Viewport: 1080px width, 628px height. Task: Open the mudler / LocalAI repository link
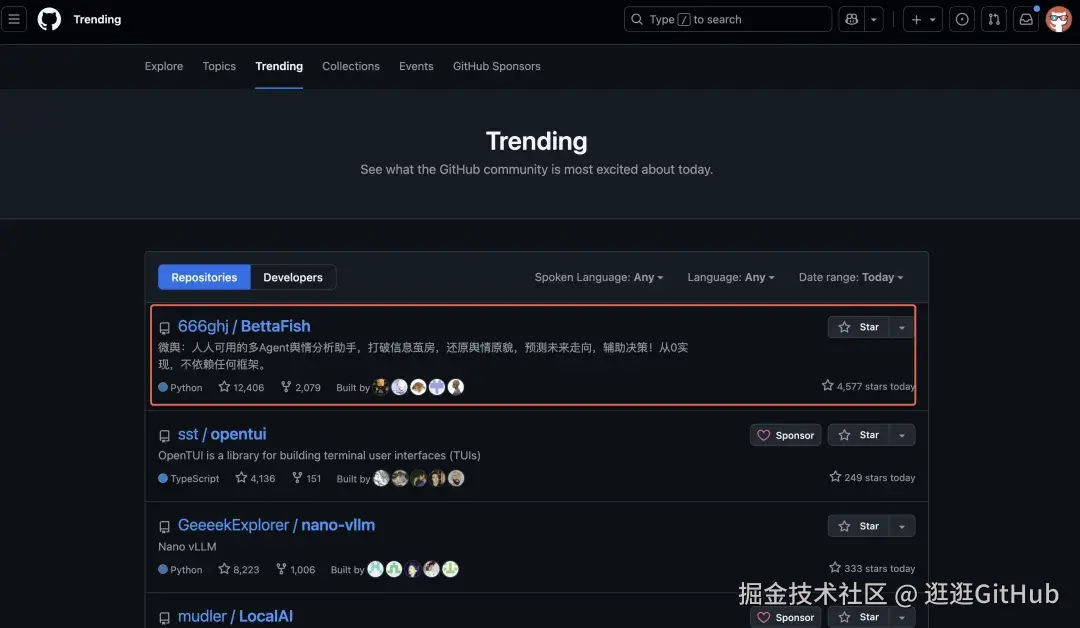click(235, 616)
